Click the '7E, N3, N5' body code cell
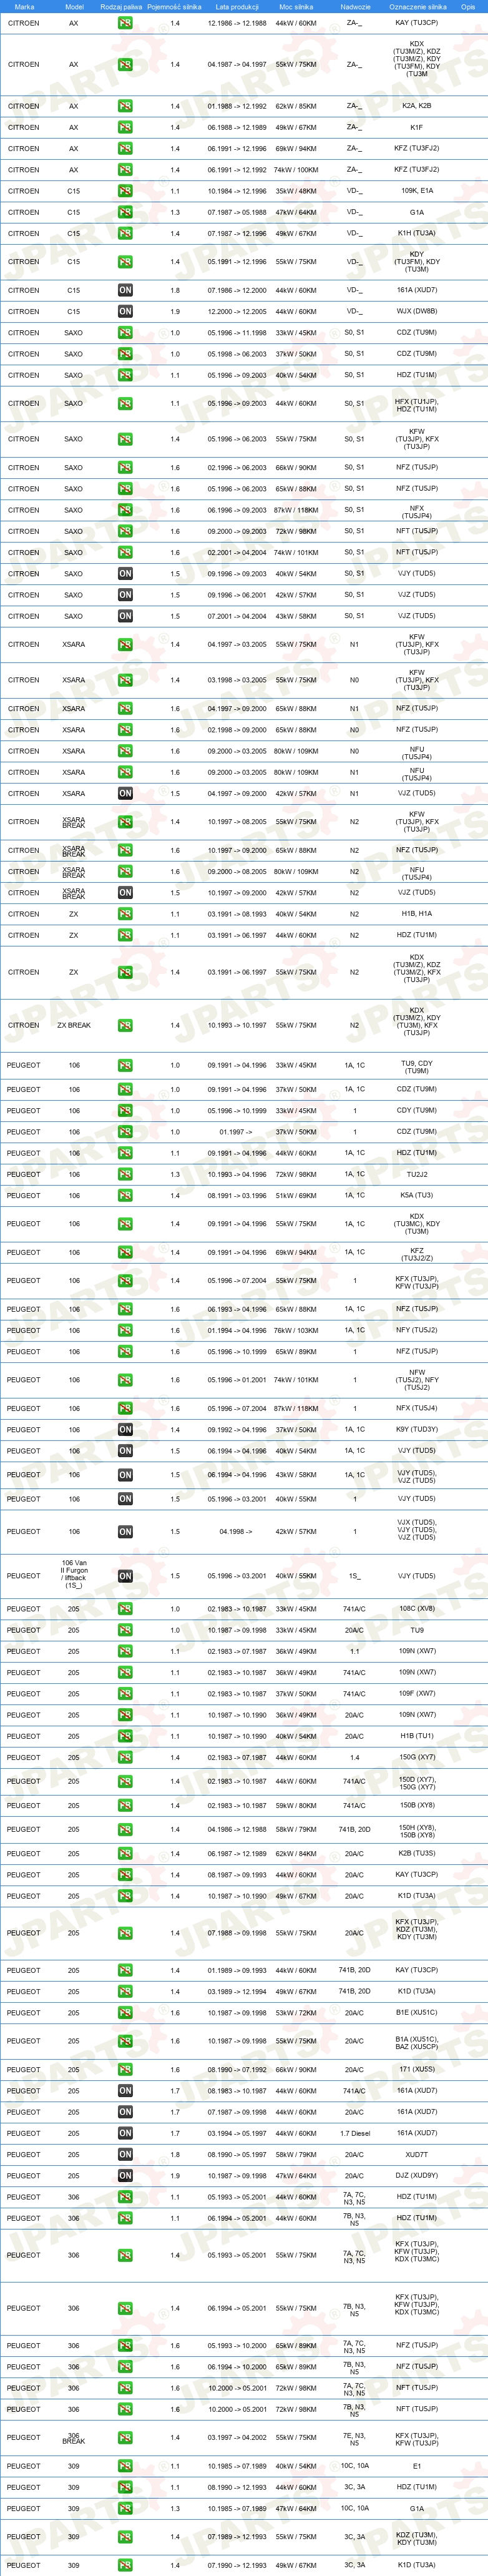488x2576 pixels. click(354, 2438)
